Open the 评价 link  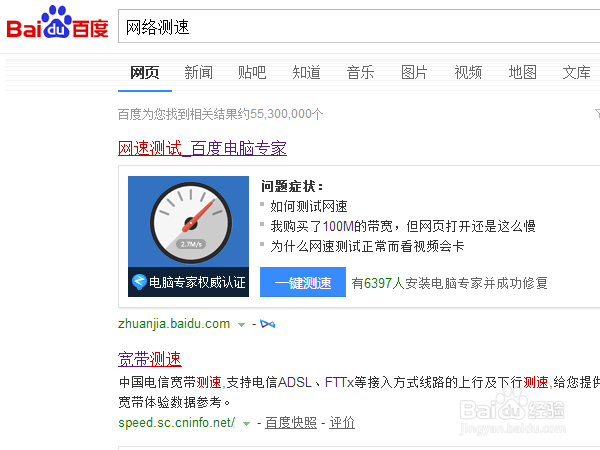tap(342, 422)
